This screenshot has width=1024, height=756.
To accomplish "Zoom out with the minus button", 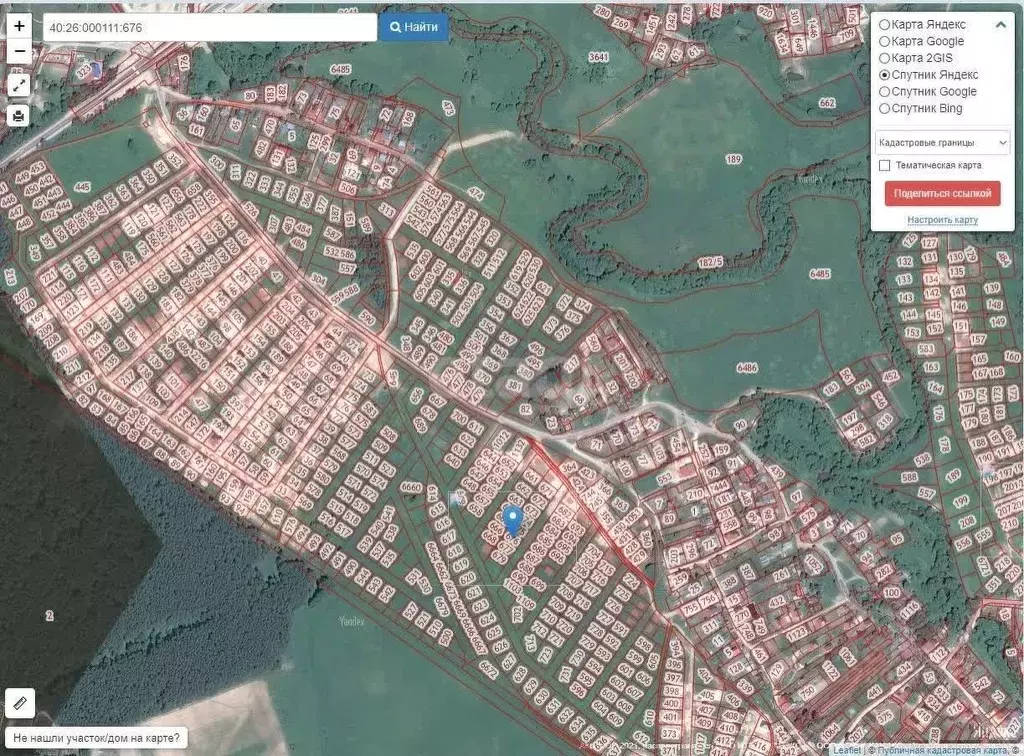I will 19,51.
